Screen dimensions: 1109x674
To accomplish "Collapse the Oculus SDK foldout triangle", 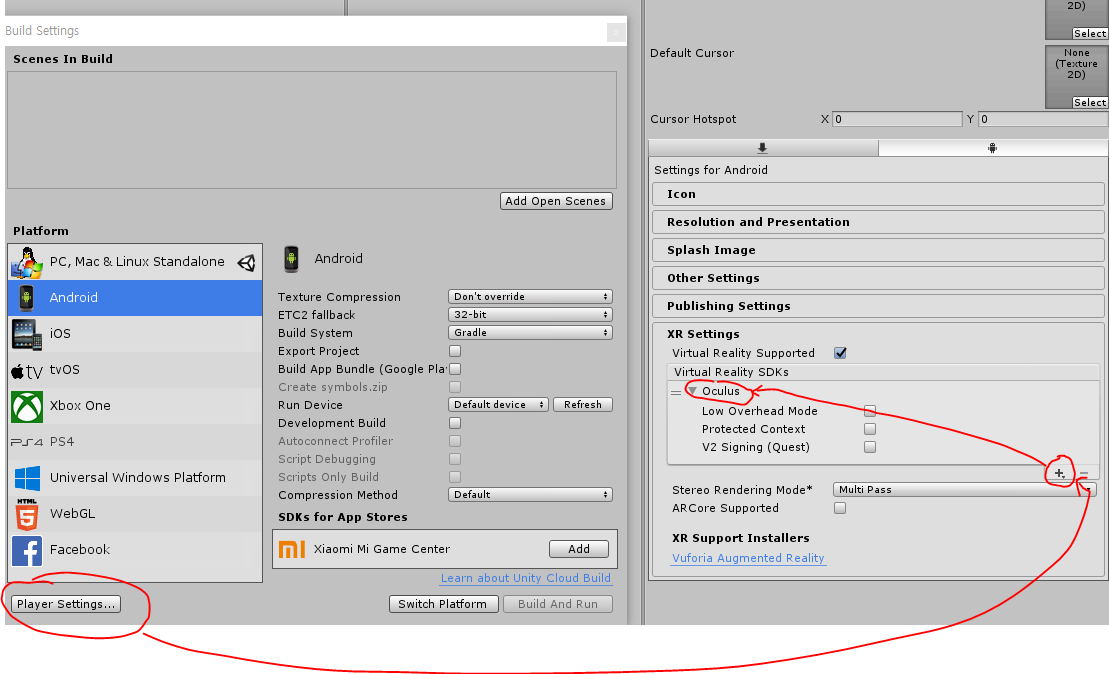I will (692, 391).
